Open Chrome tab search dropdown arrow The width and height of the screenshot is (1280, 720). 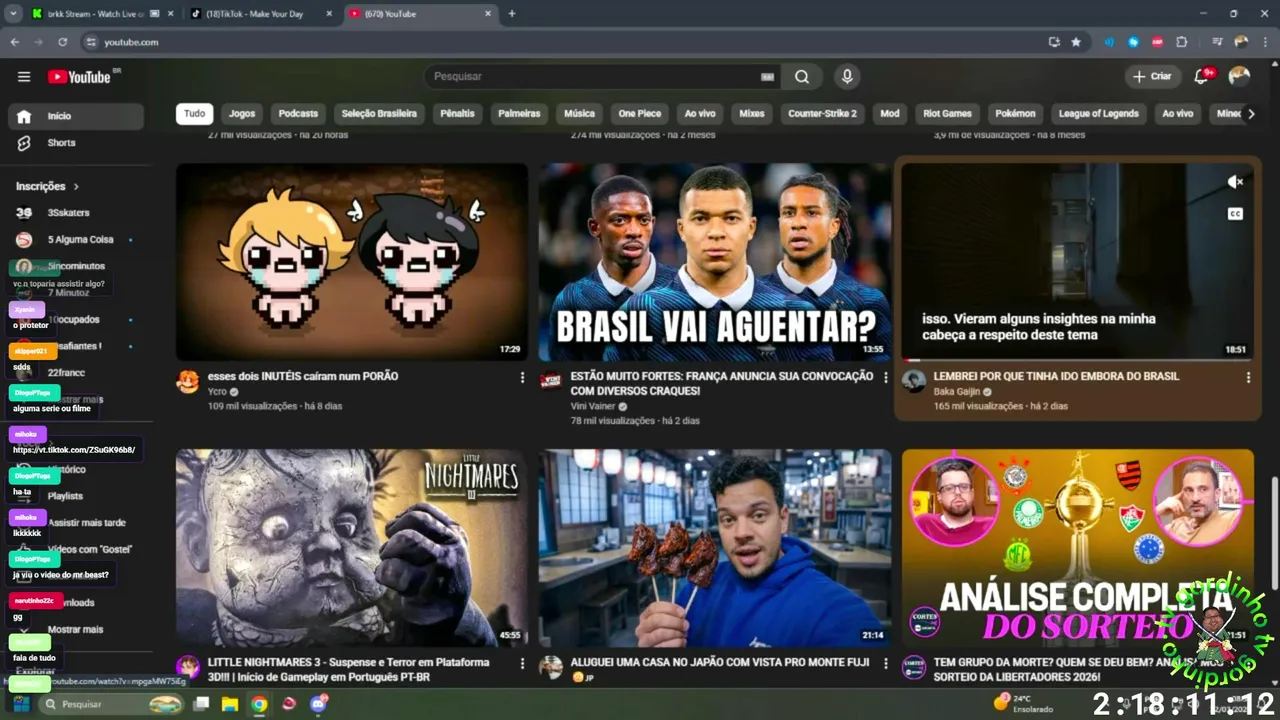(x=13, y=14)
